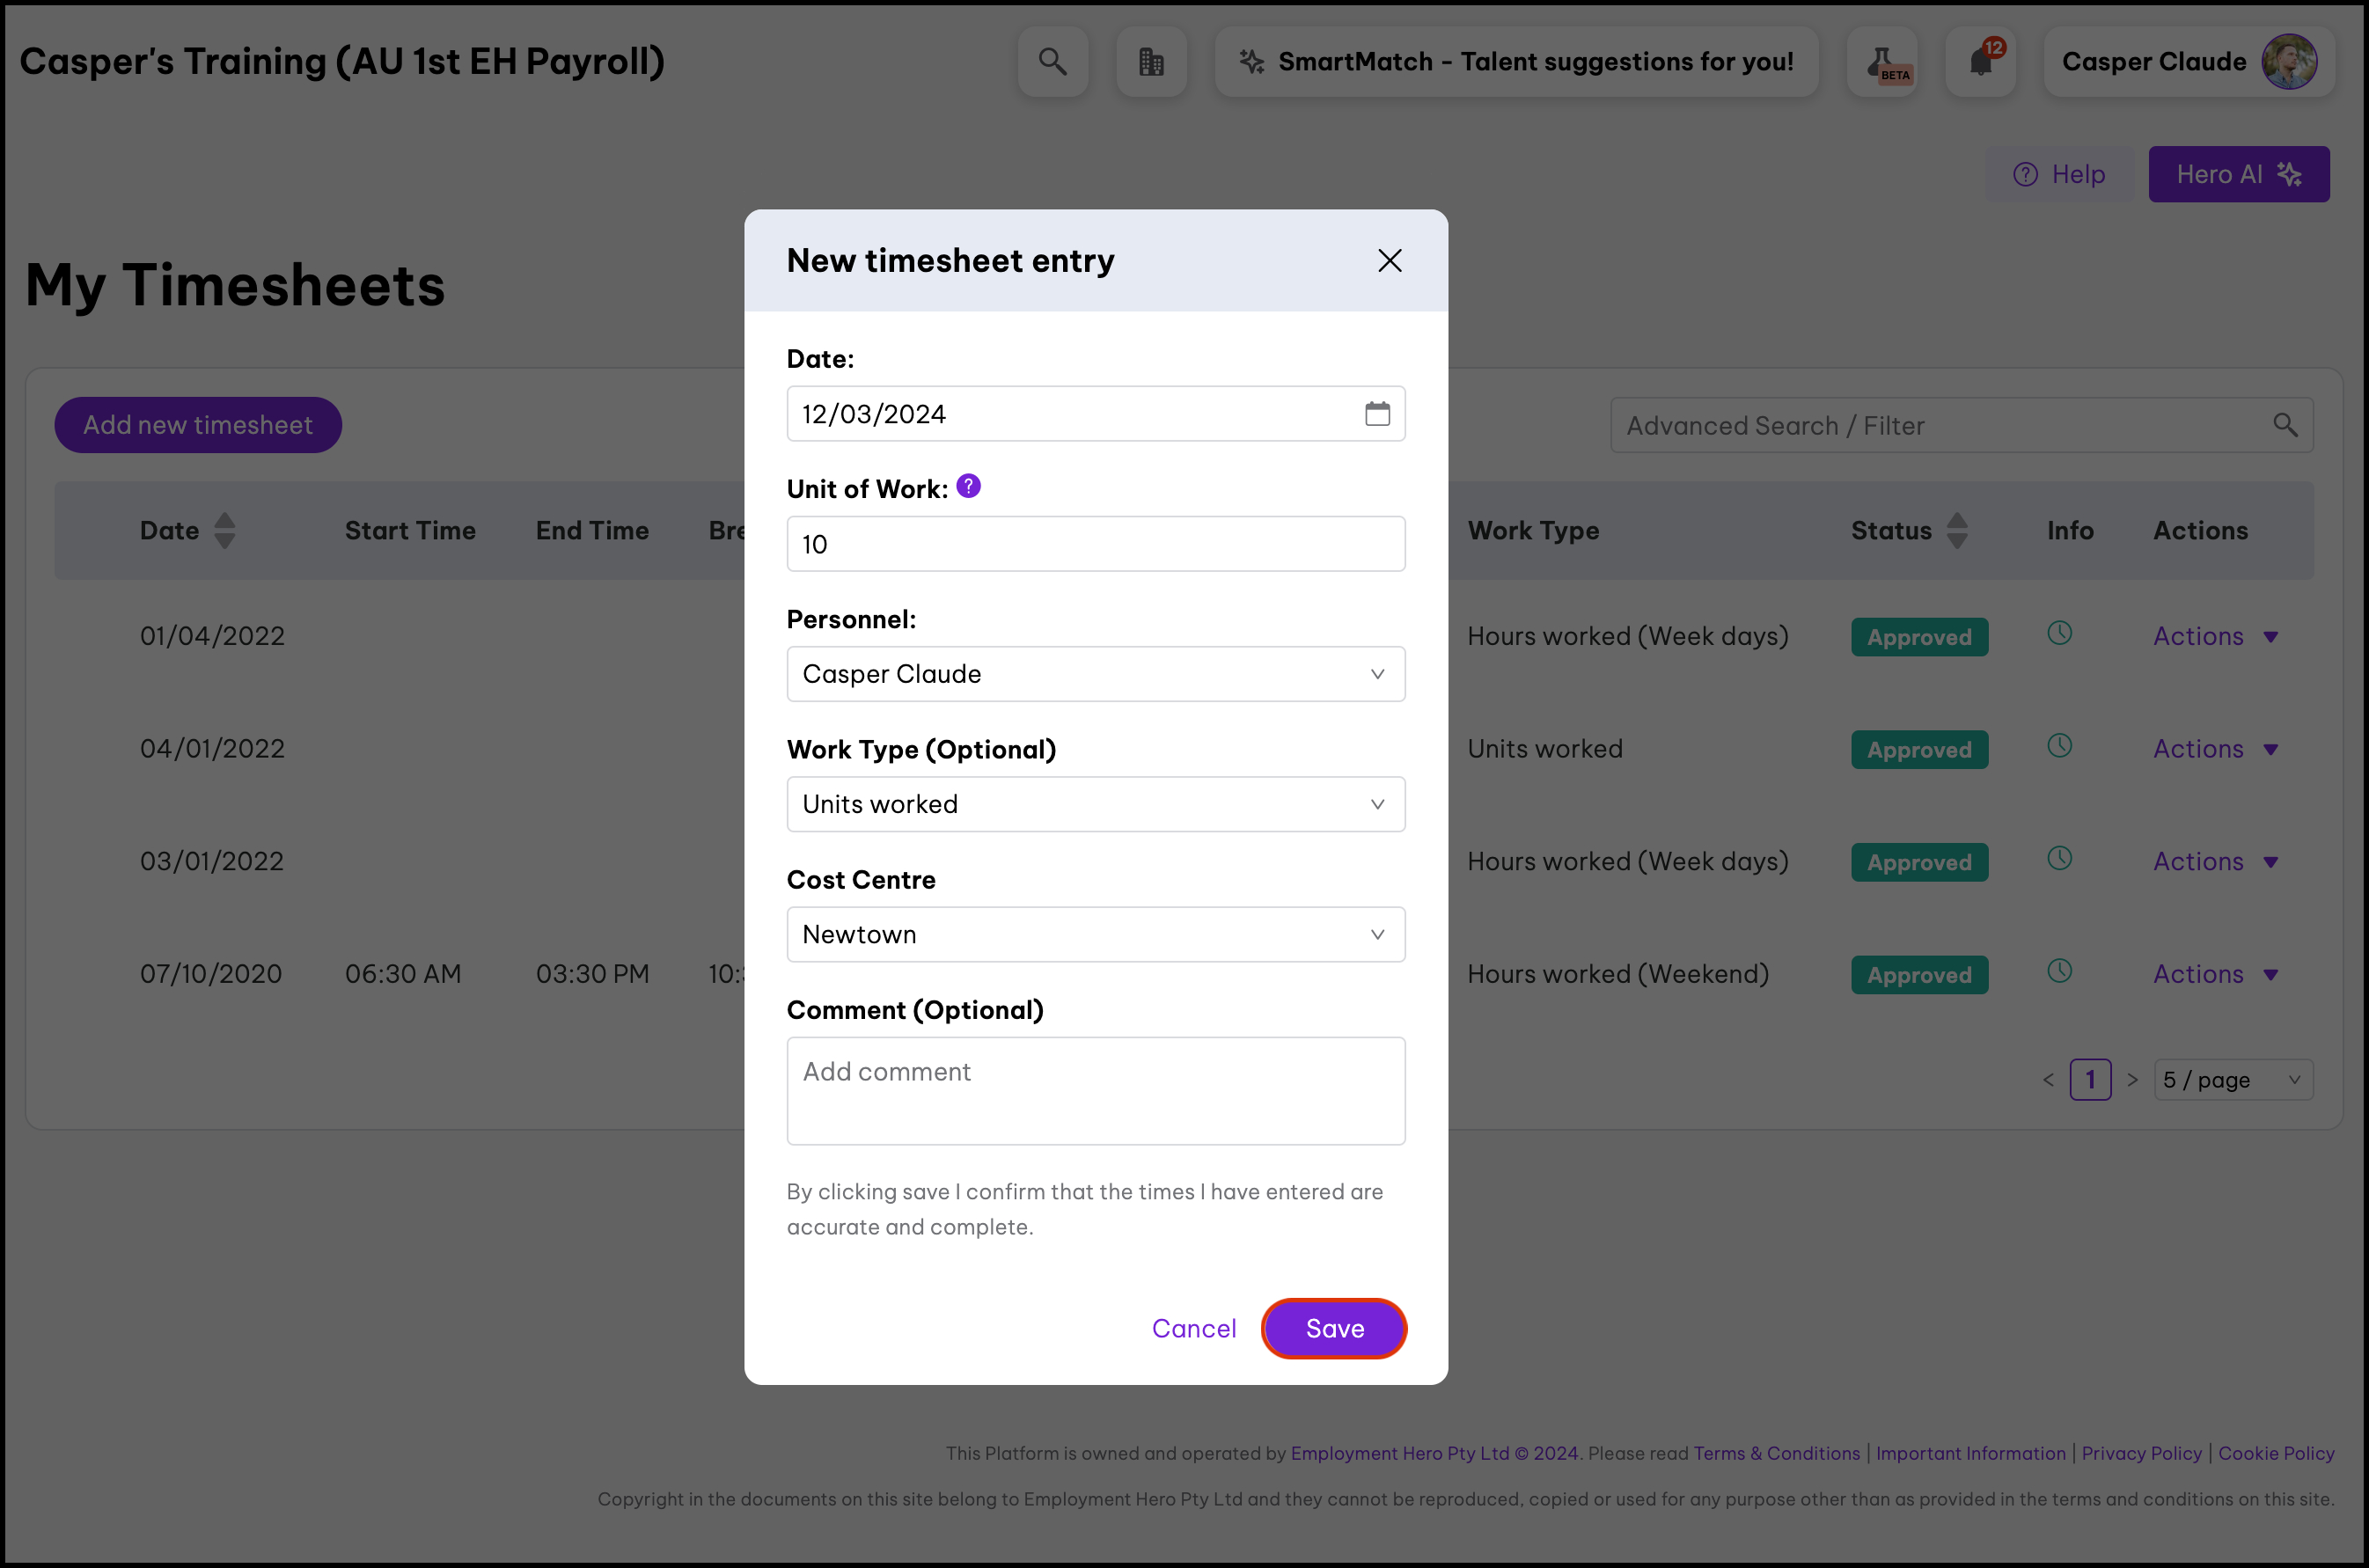Click the Advanced Search magnifier icon
The width and height of the screenshot is (2369, 1568).
(x=2285, y=425)
